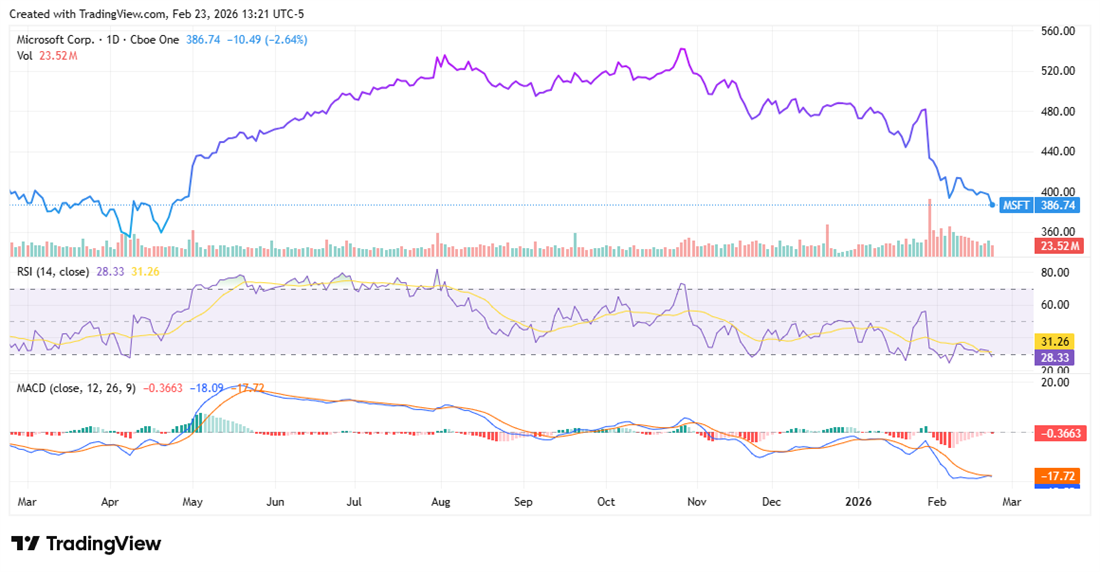Open the Microsoft Corp. symbol title
Image resolution: width=1100 pixels, height=572 pixels.
coord(59,40)
